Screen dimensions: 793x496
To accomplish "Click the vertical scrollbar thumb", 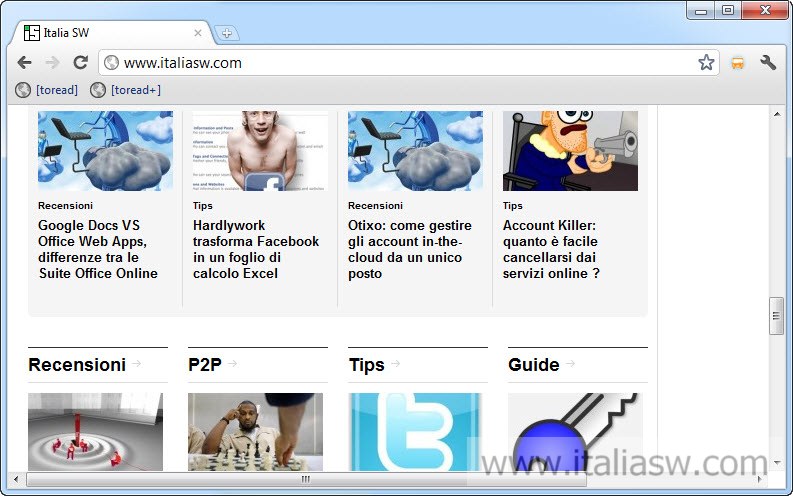I will coord(776,316).
